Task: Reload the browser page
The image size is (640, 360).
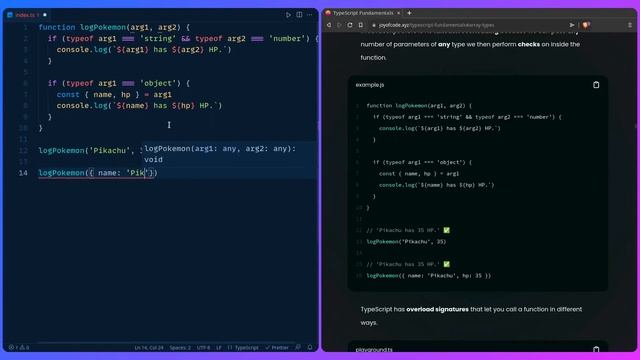Action: [350, 25]
